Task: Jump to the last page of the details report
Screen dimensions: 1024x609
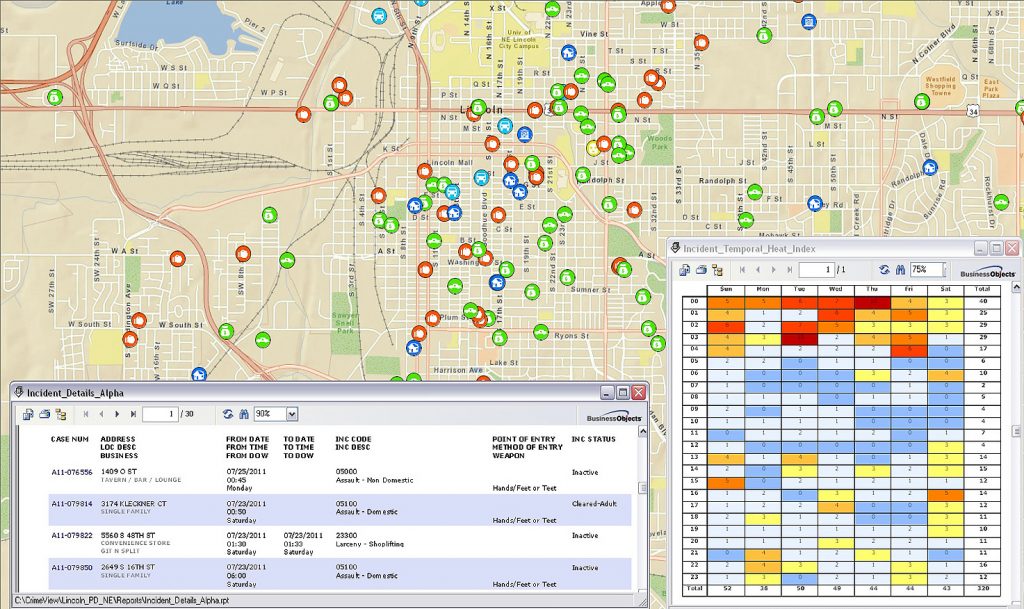Action: click(x=134, y=413)
